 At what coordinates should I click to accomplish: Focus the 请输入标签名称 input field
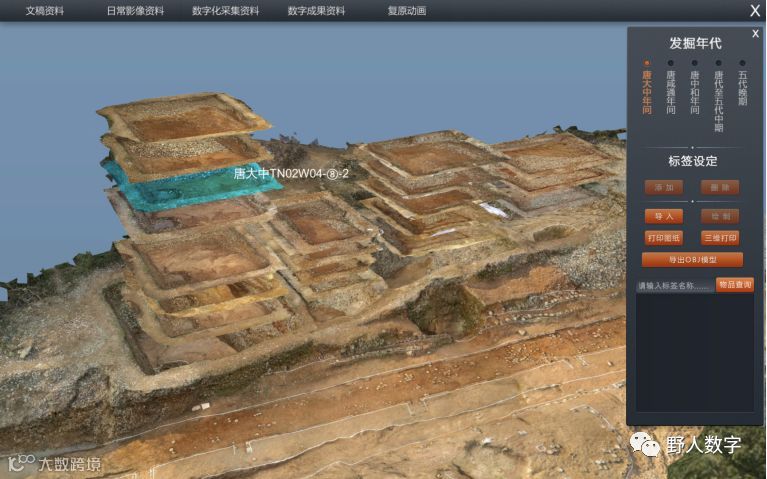point(676,286)
